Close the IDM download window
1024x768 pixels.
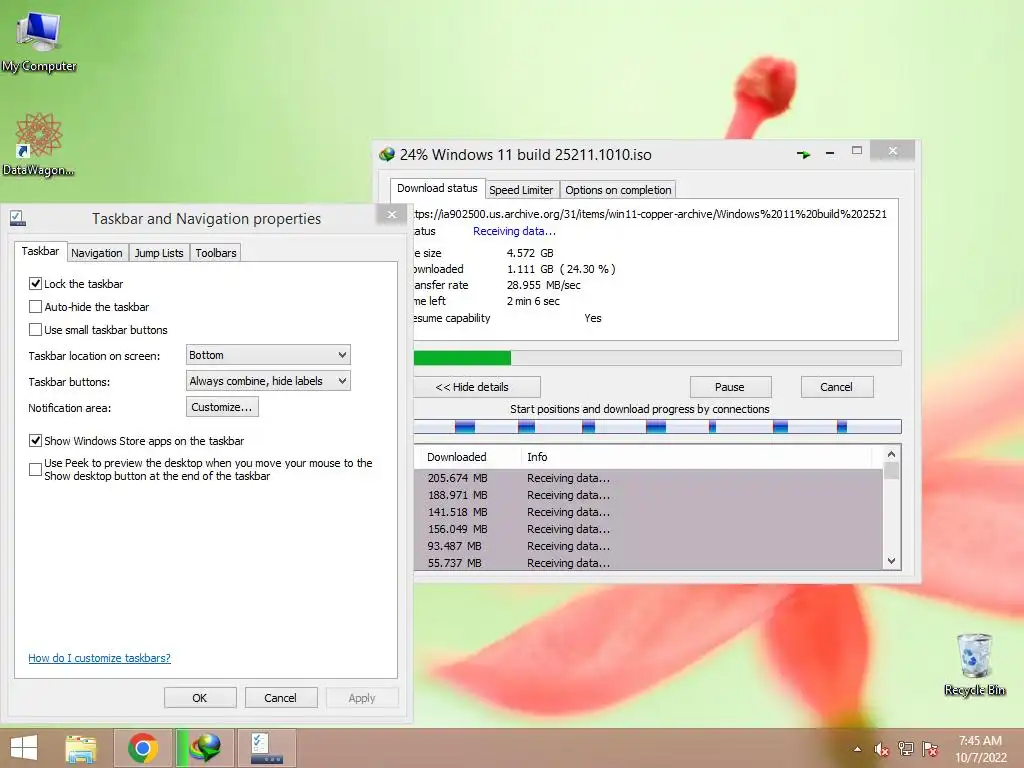[x=892, y=151]
